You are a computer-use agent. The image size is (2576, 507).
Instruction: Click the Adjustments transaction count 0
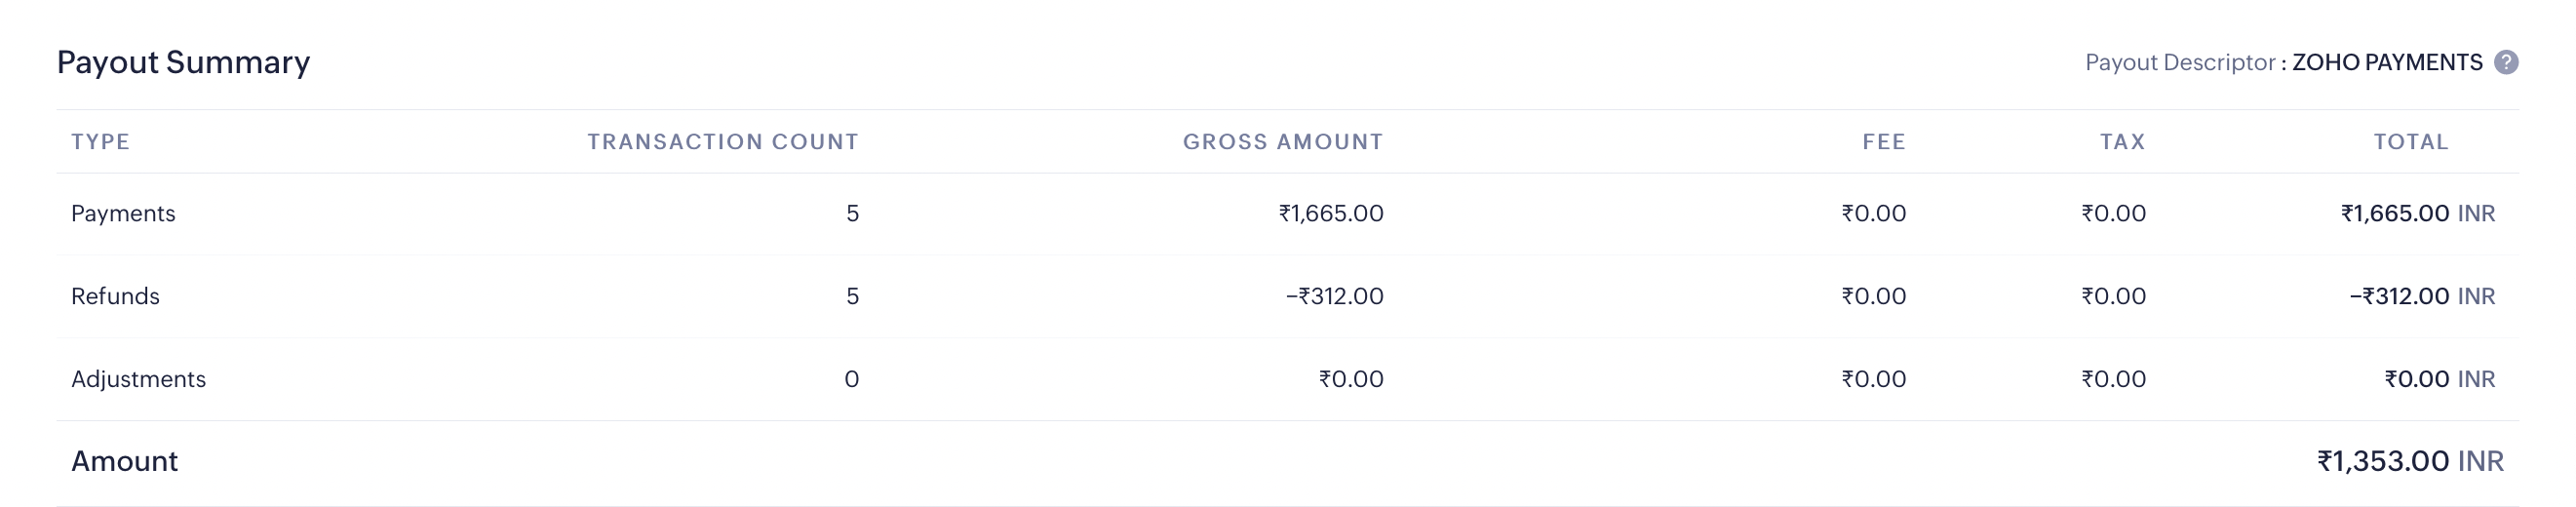coord(851,379)
